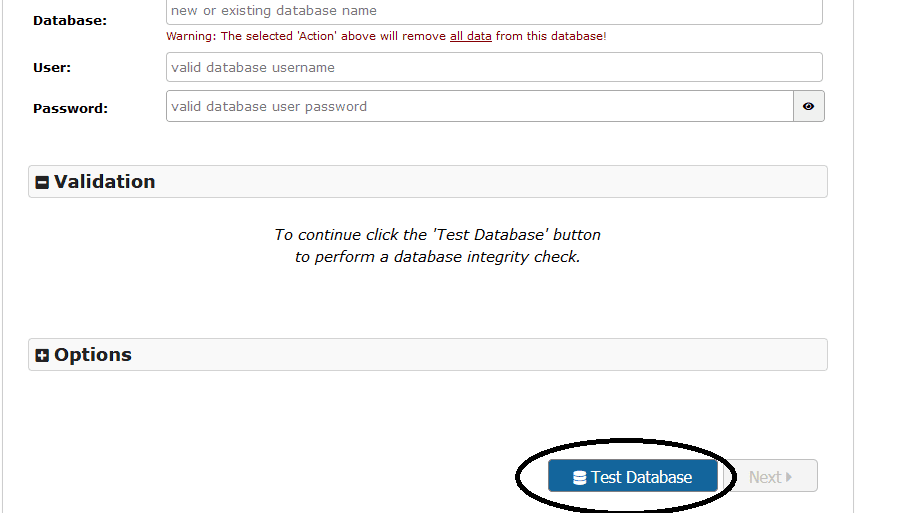The height and width of the screenshot is (513, 901).
Task: Focus the database name input field
Action: coord(494,11)
